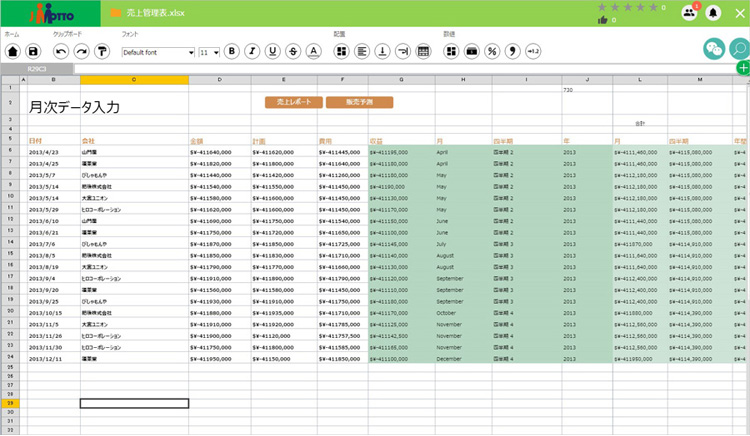Image resolution: width=750 pixels, height=436 pixels.
Task: Toggle italic text style
Action: point(252,51)
